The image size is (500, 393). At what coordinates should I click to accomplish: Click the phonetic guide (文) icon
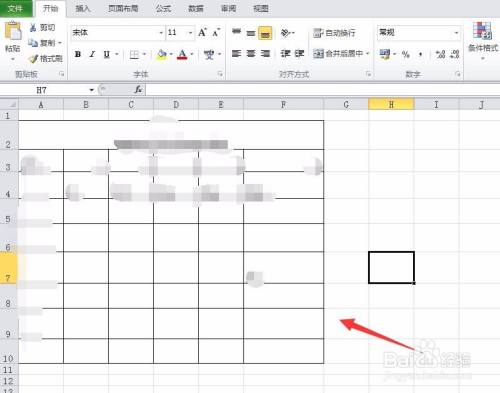209,54
